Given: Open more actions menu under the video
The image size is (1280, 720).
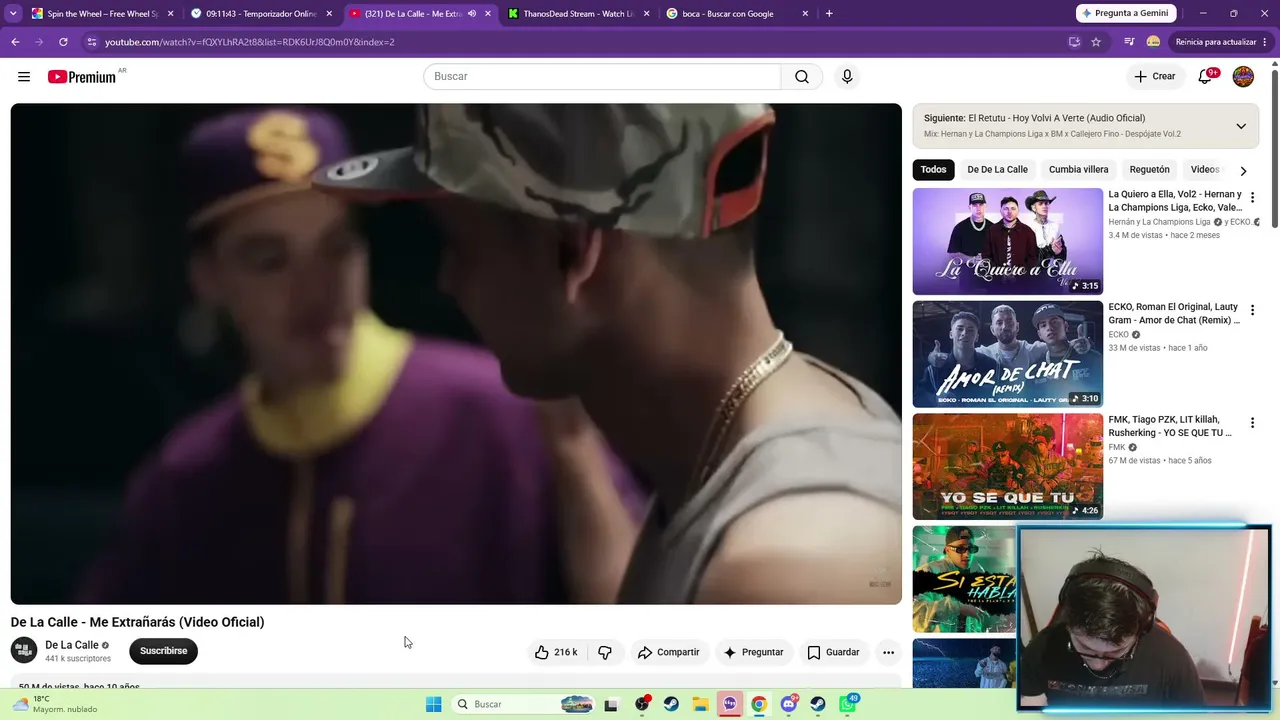Looking at the screenshot, I should [888, 652].
